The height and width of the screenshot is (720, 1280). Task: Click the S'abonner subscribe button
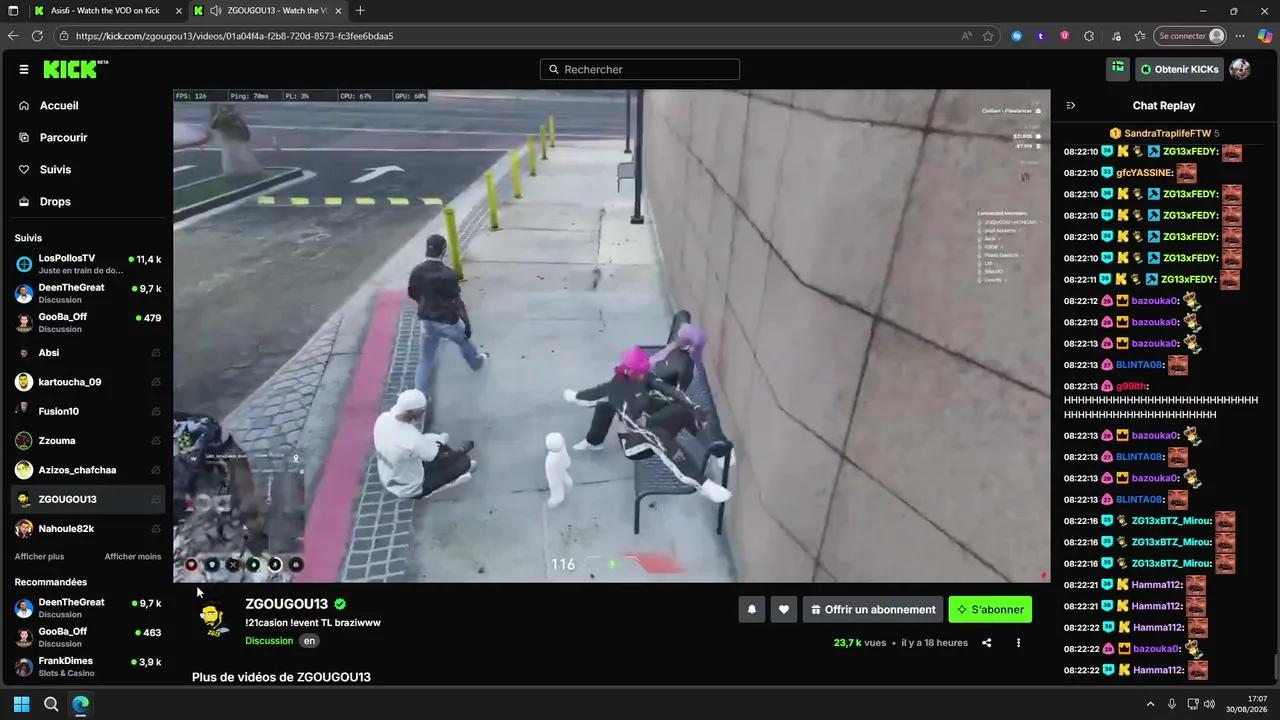990,609
